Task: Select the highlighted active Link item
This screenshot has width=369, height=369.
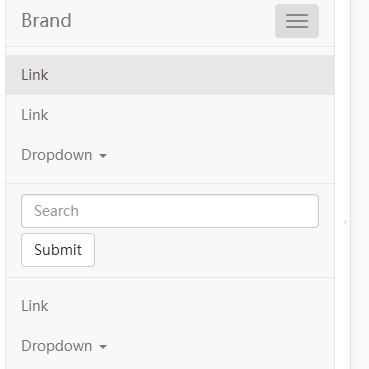Action: [170, 75]
